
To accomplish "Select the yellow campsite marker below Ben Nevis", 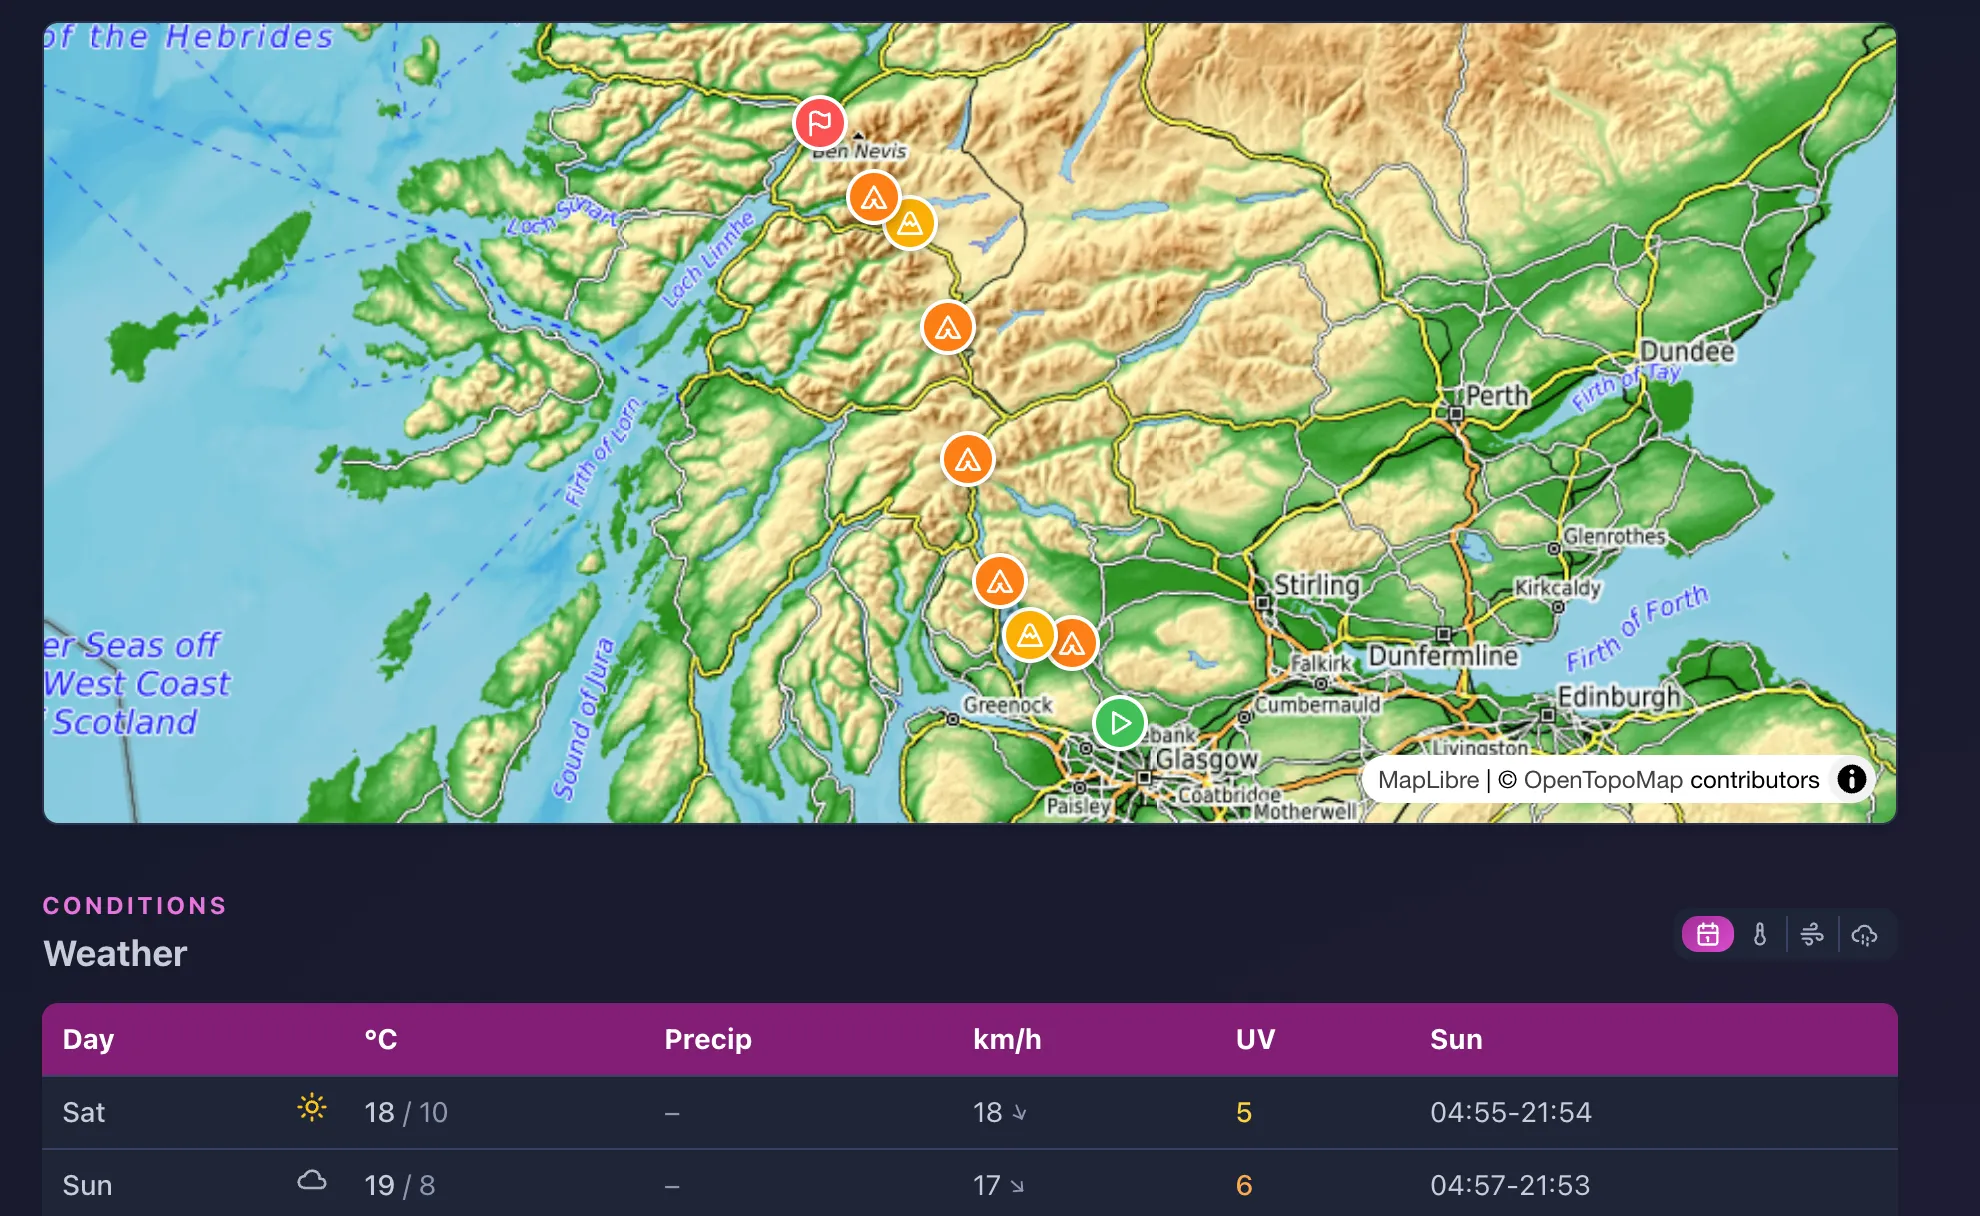I will coord(910,223).
